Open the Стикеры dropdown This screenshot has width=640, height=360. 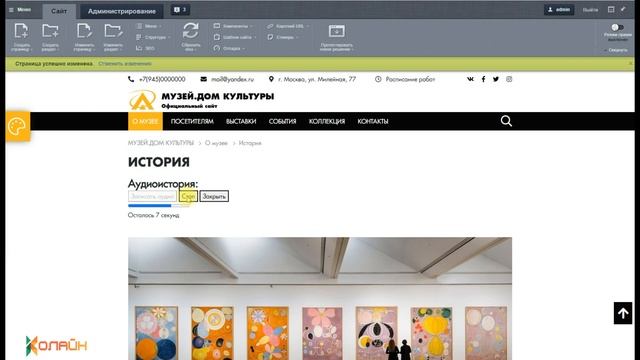tap(282, 37)
